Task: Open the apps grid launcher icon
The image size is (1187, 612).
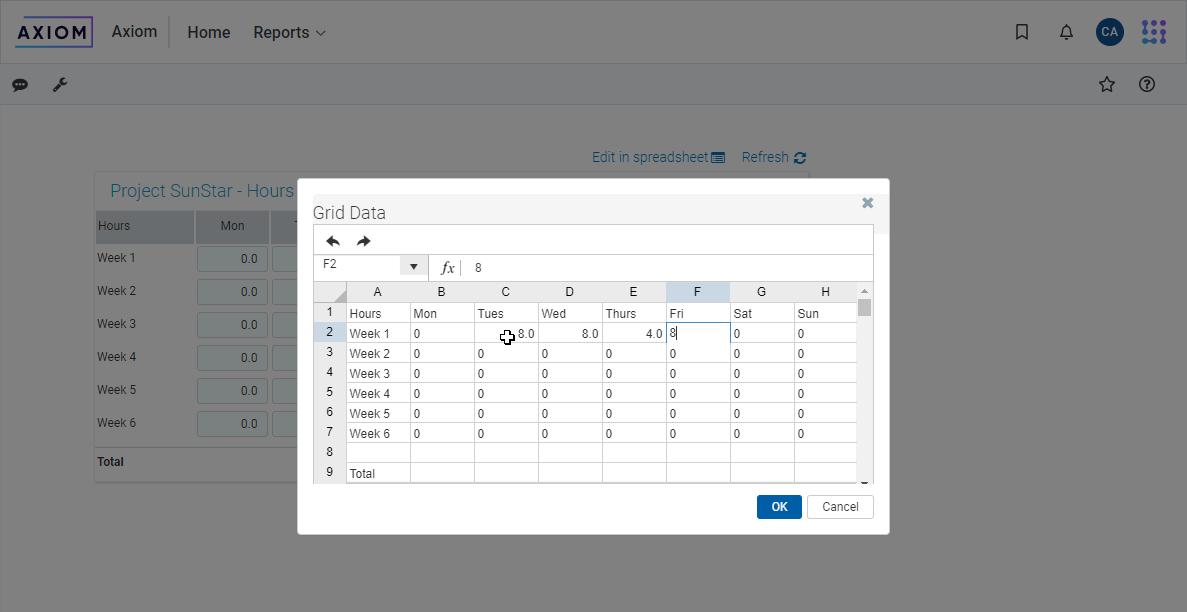Action: [x=1153, y=32]
